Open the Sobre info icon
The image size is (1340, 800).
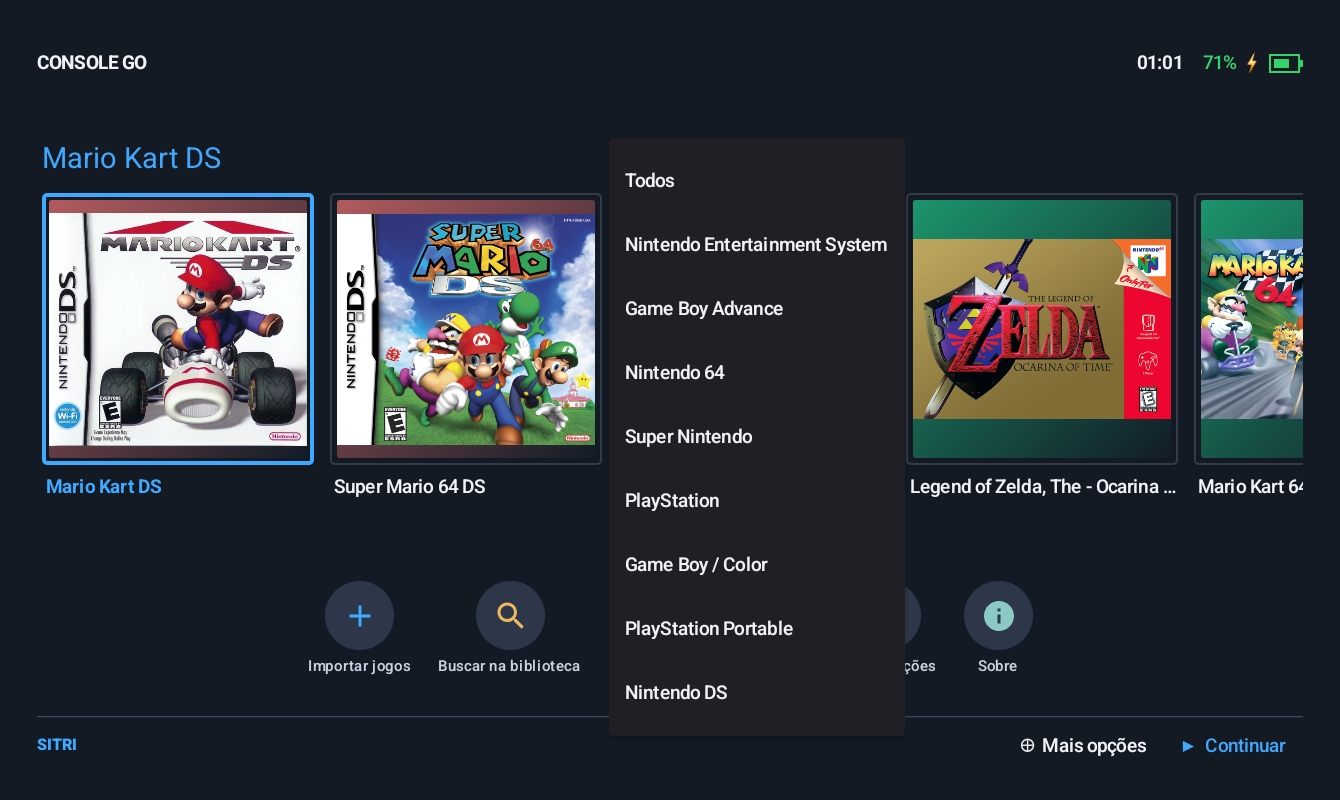coord(998,616)
